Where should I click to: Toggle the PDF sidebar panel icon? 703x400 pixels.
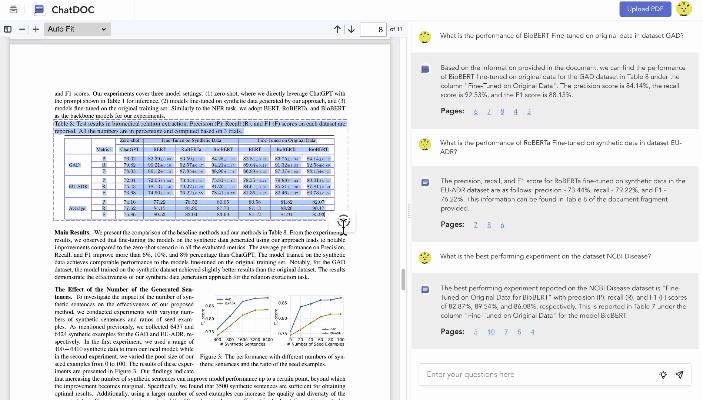(8, 29)
